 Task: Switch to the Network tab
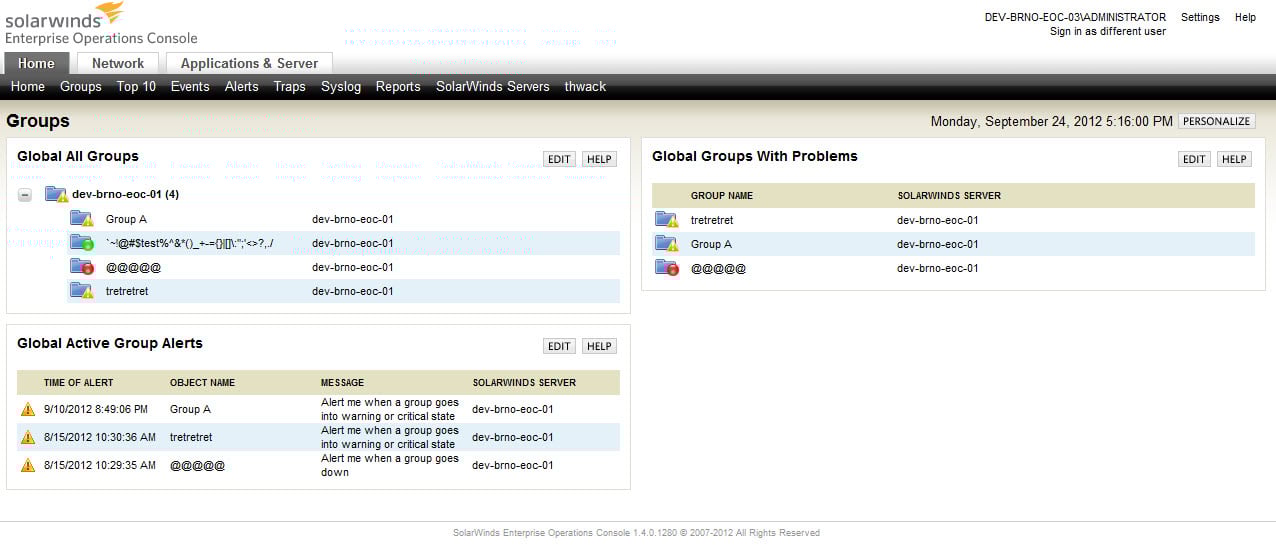point(118,63)
